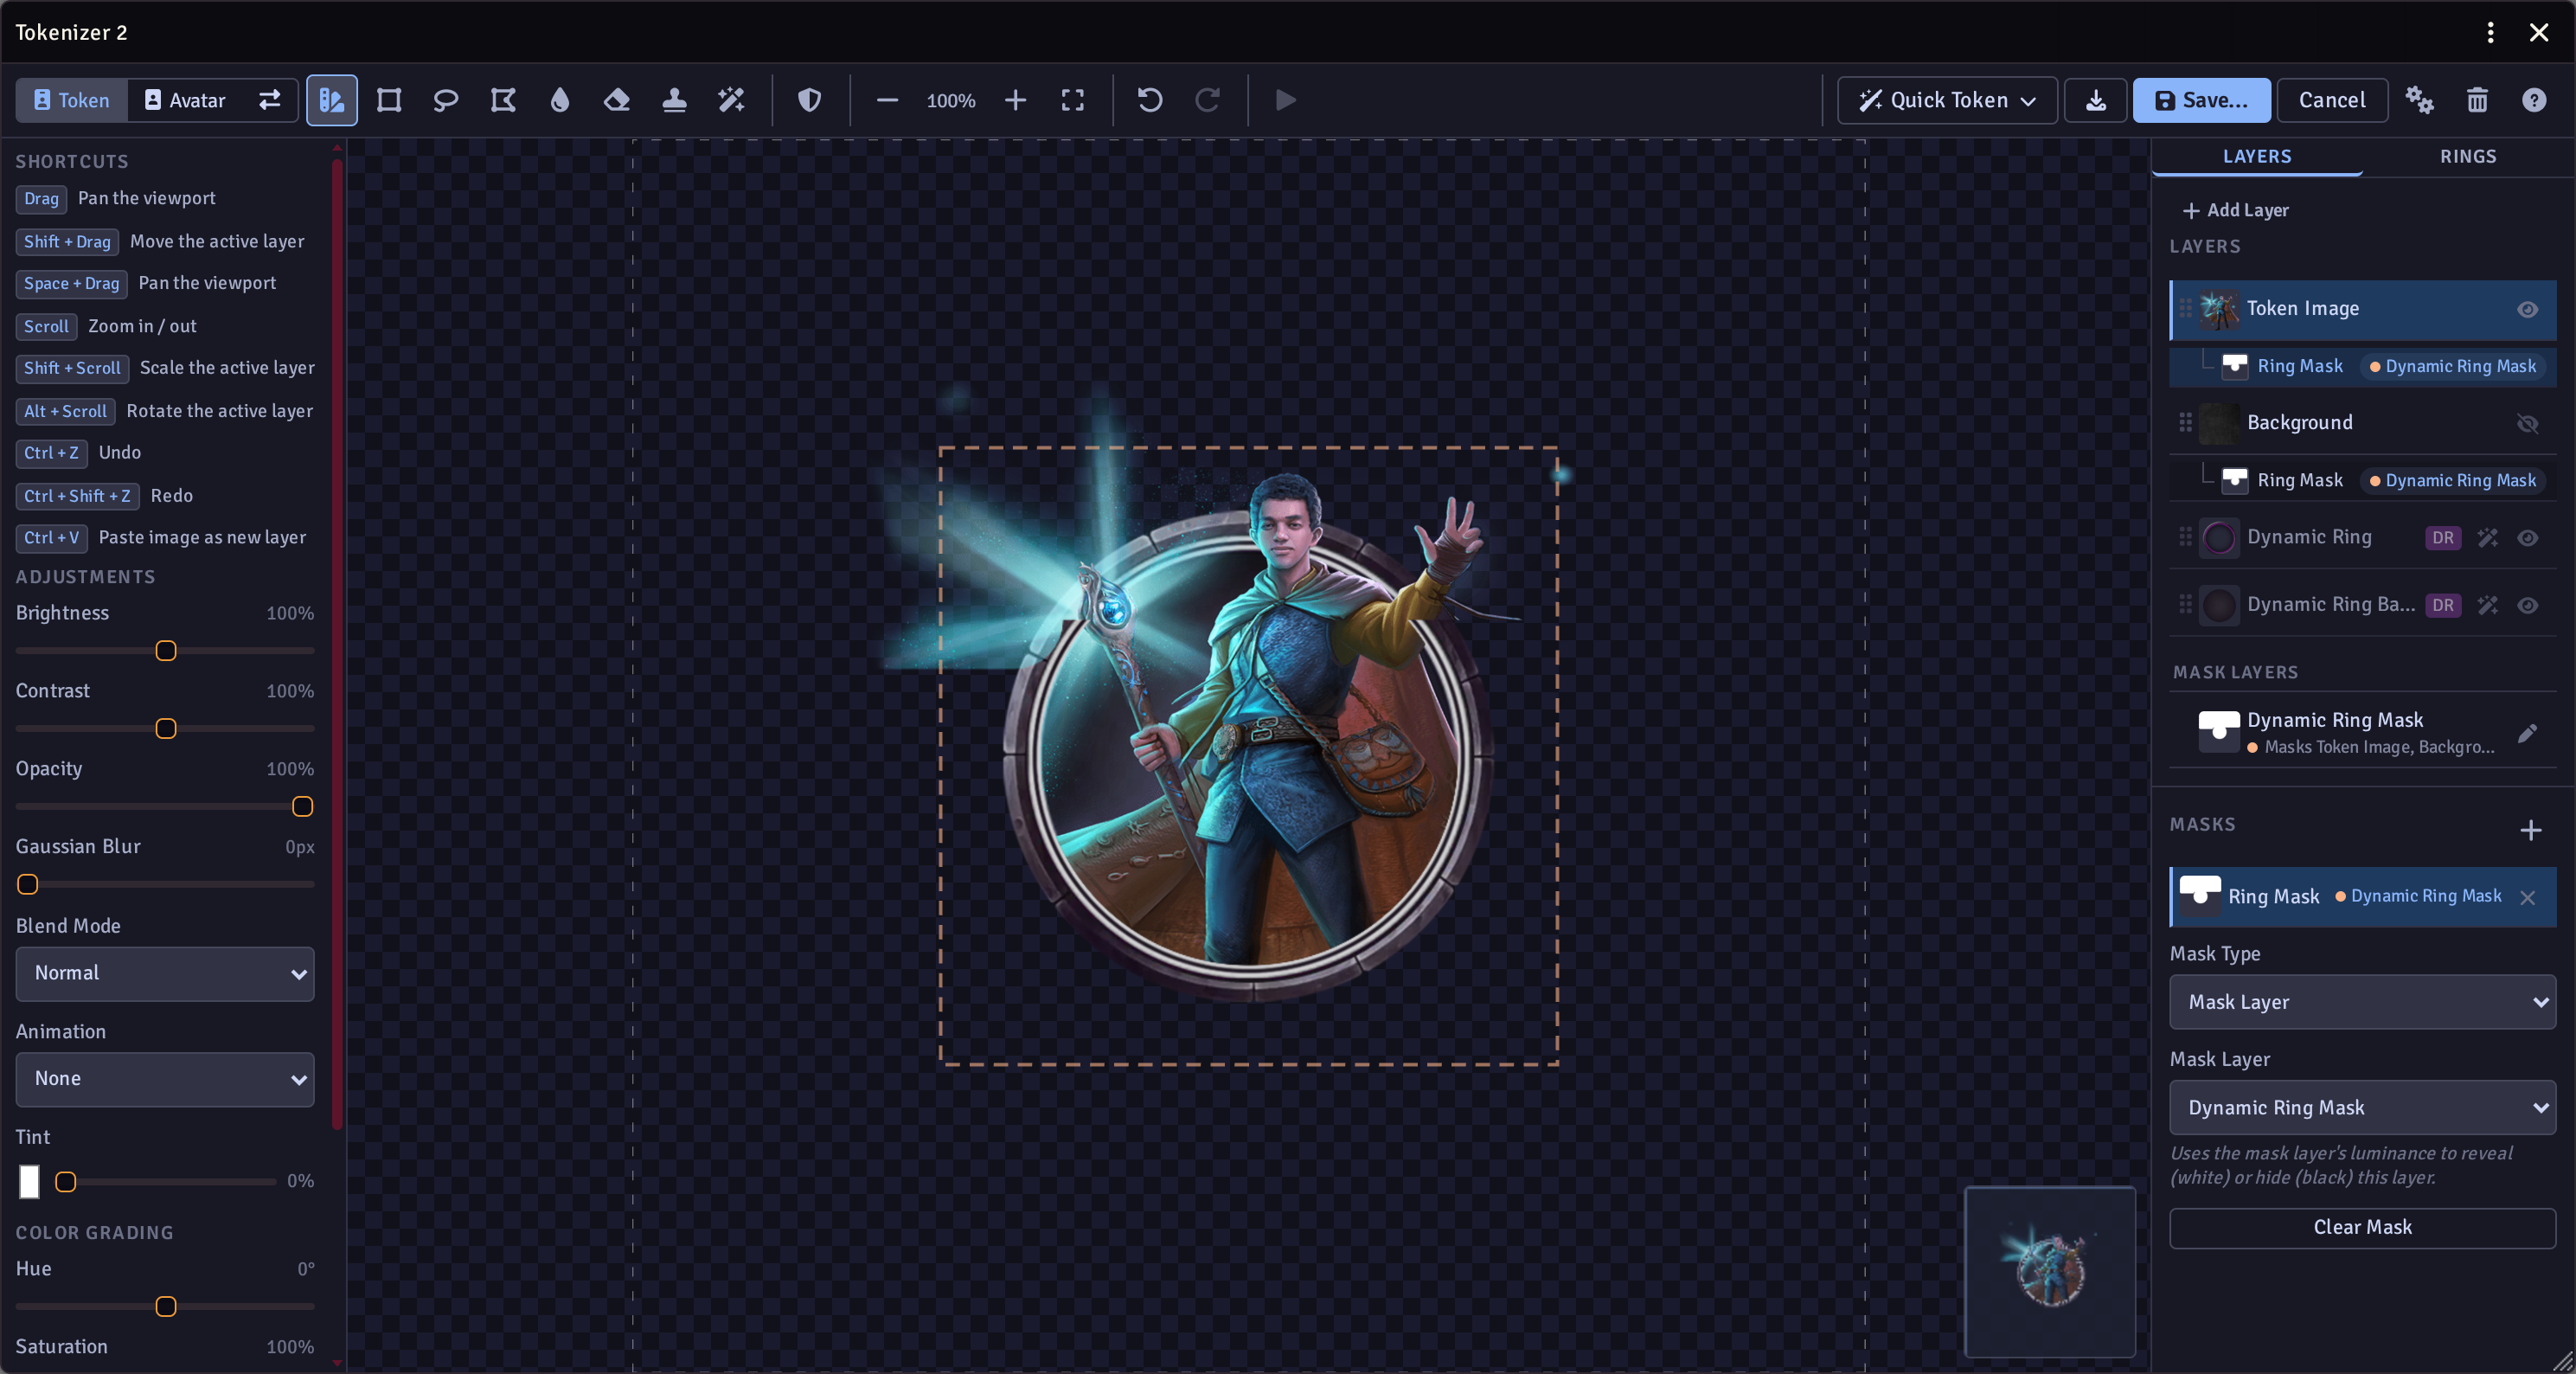Click the Cancel button

(2331, 100)
